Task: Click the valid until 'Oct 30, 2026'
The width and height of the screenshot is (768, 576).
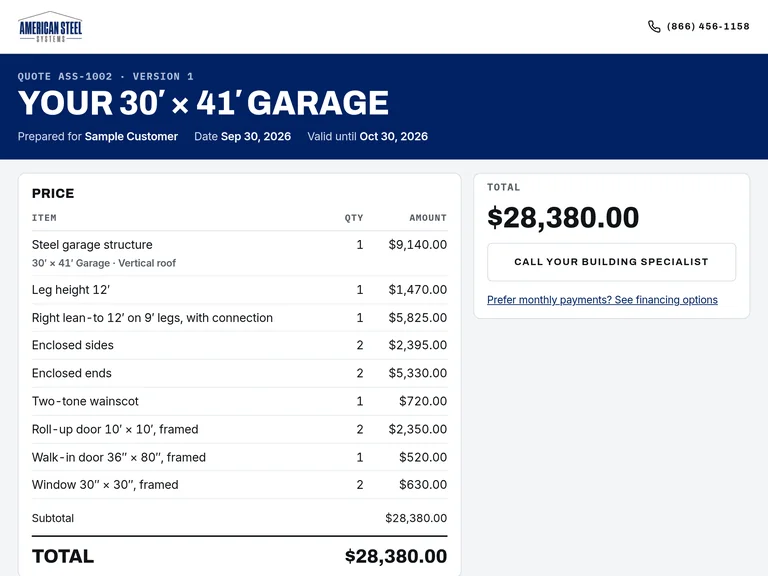Action: pyautogui.click(x=393, y=137)
